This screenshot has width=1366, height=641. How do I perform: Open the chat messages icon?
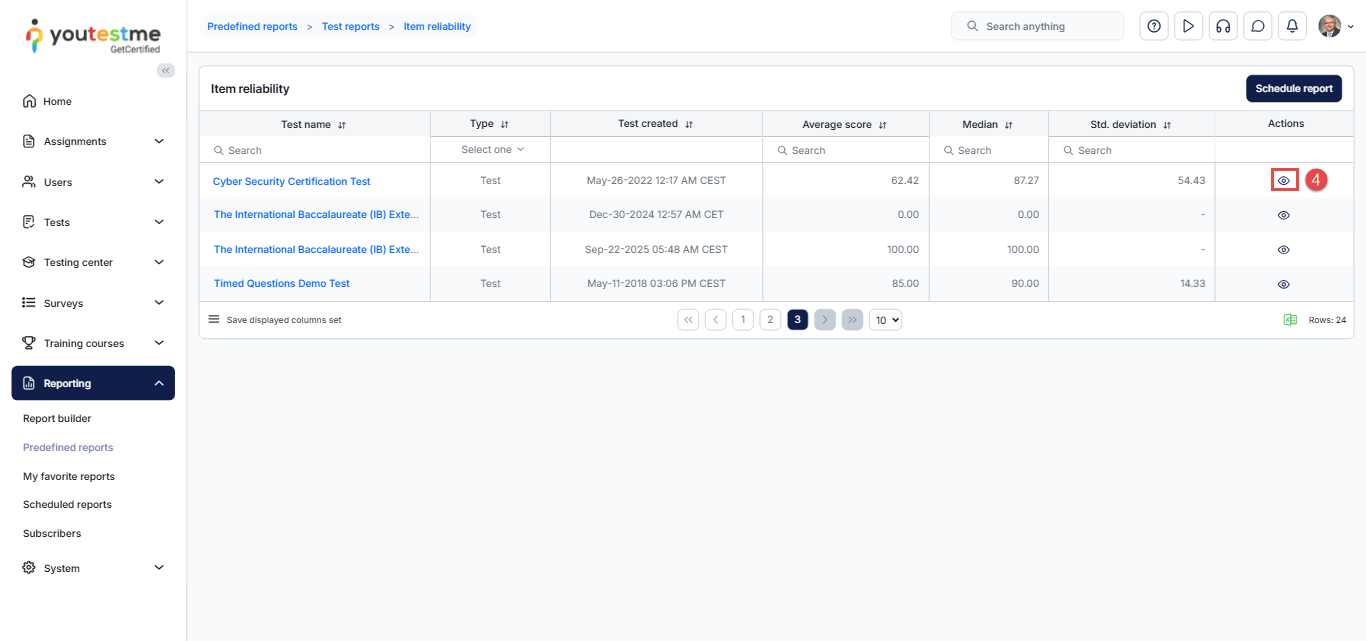click(x=1257, y=27)
